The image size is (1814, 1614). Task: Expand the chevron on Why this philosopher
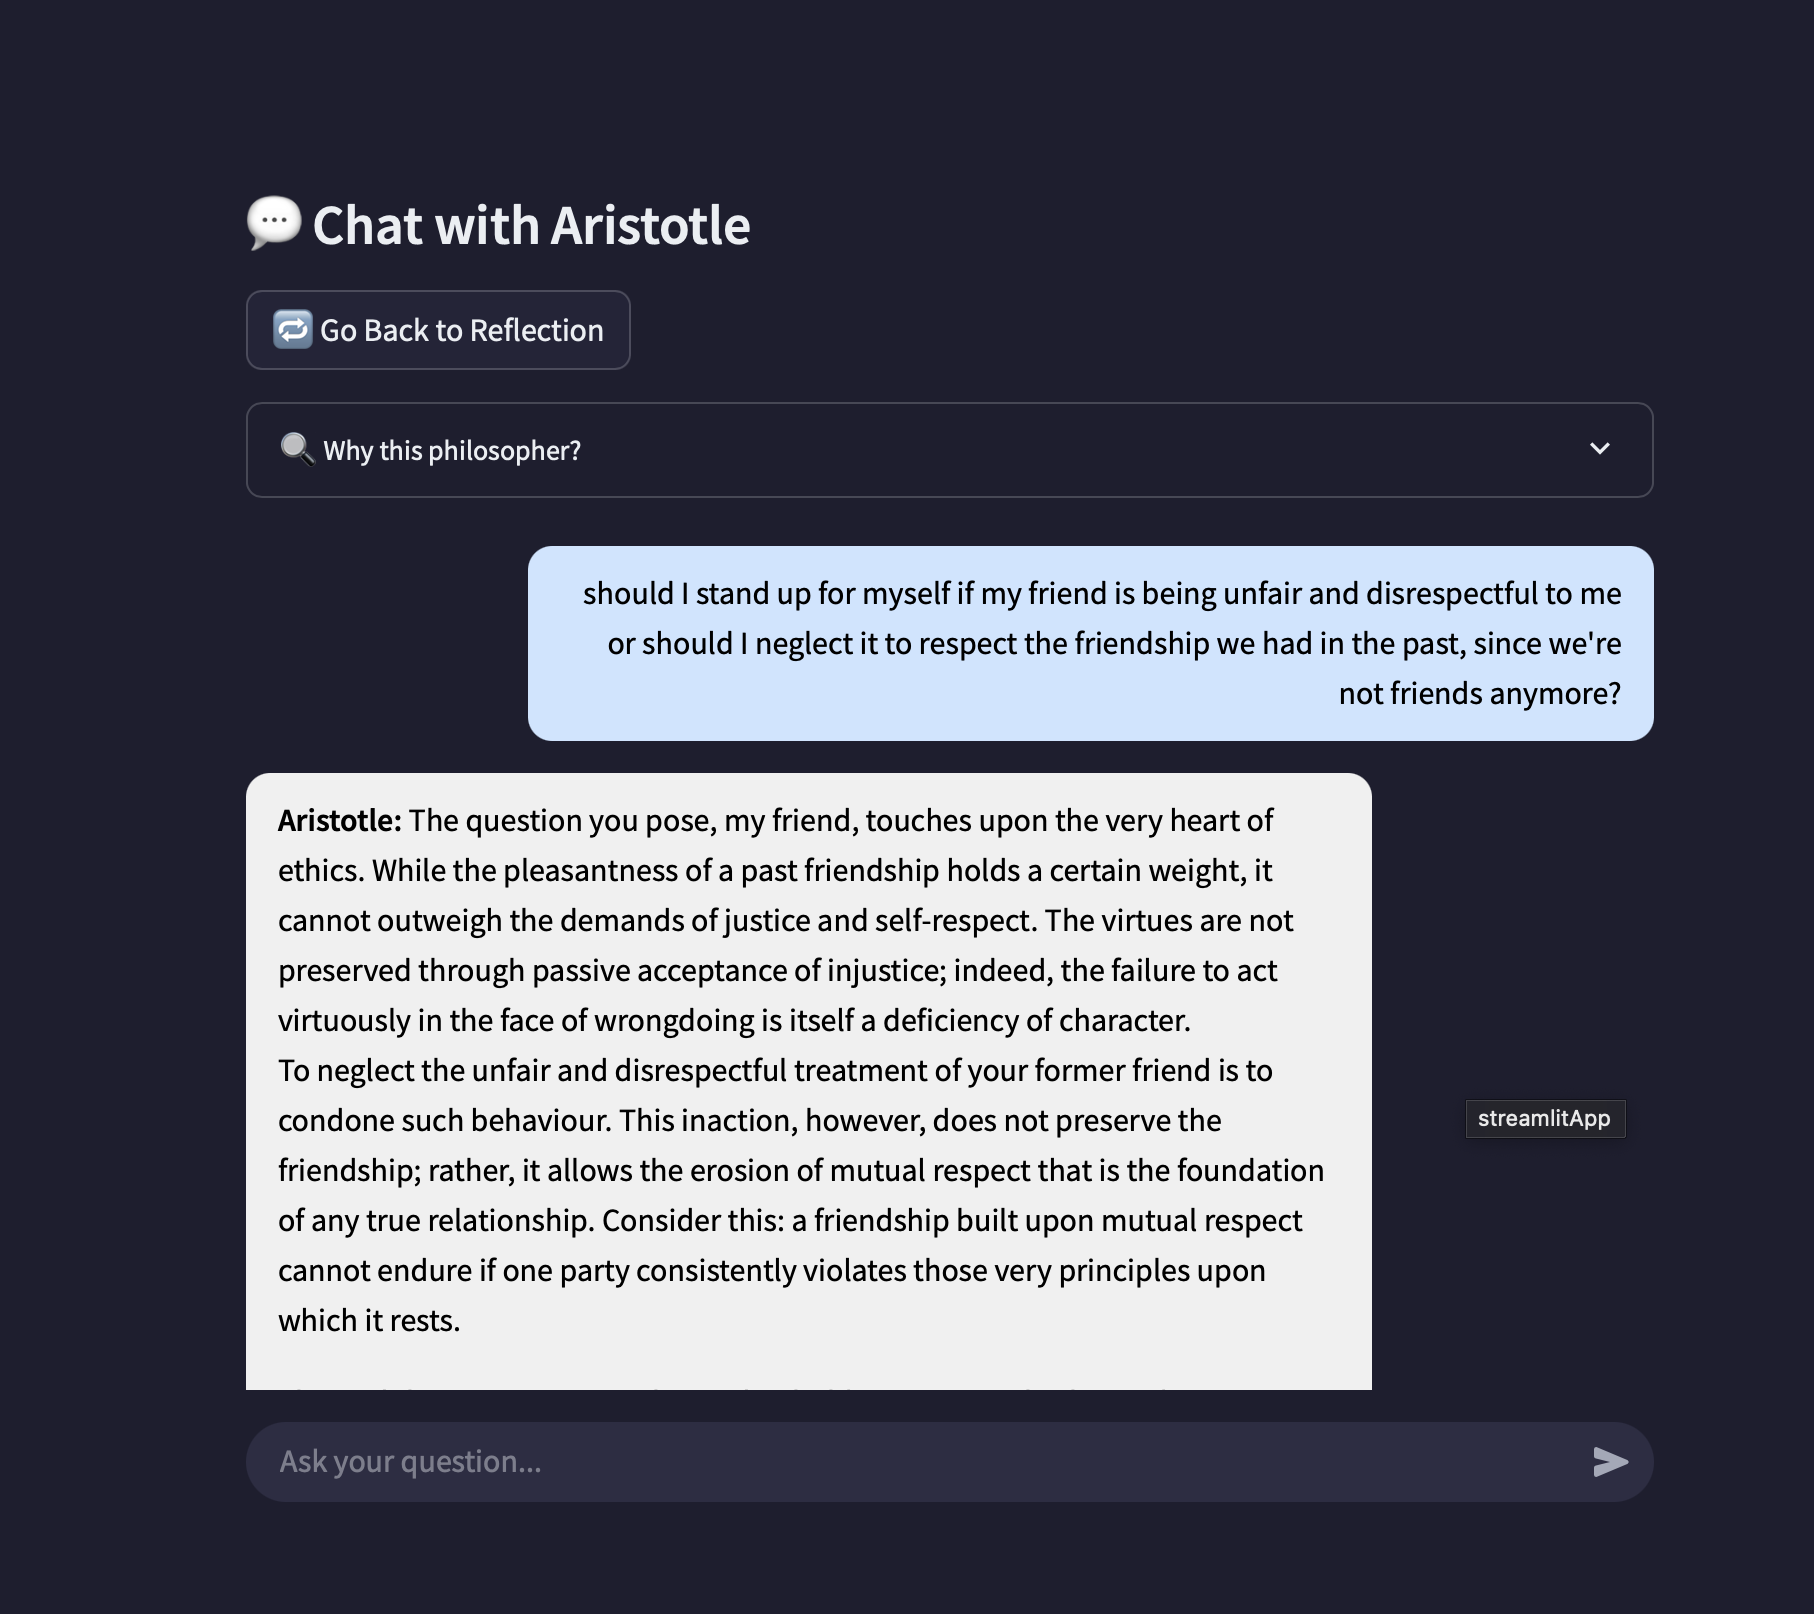click(1599, 449)
